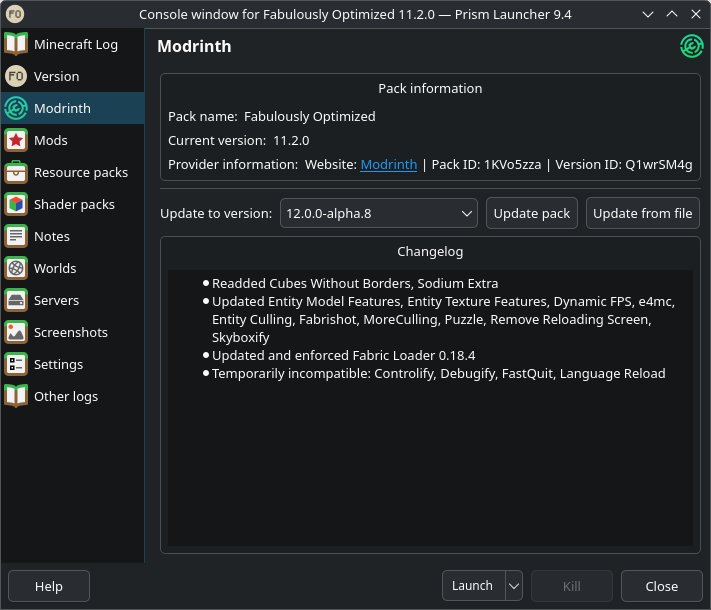Click the Resource packs briefcase icon

(x=16, y=172)
